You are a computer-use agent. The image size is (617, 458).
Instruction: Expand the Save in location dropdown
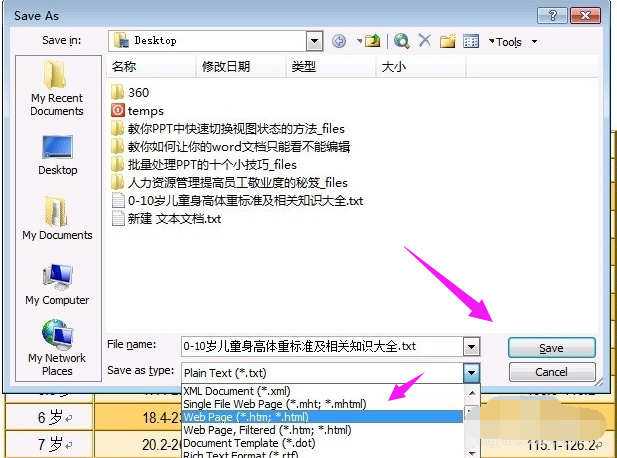pos(315,41)
